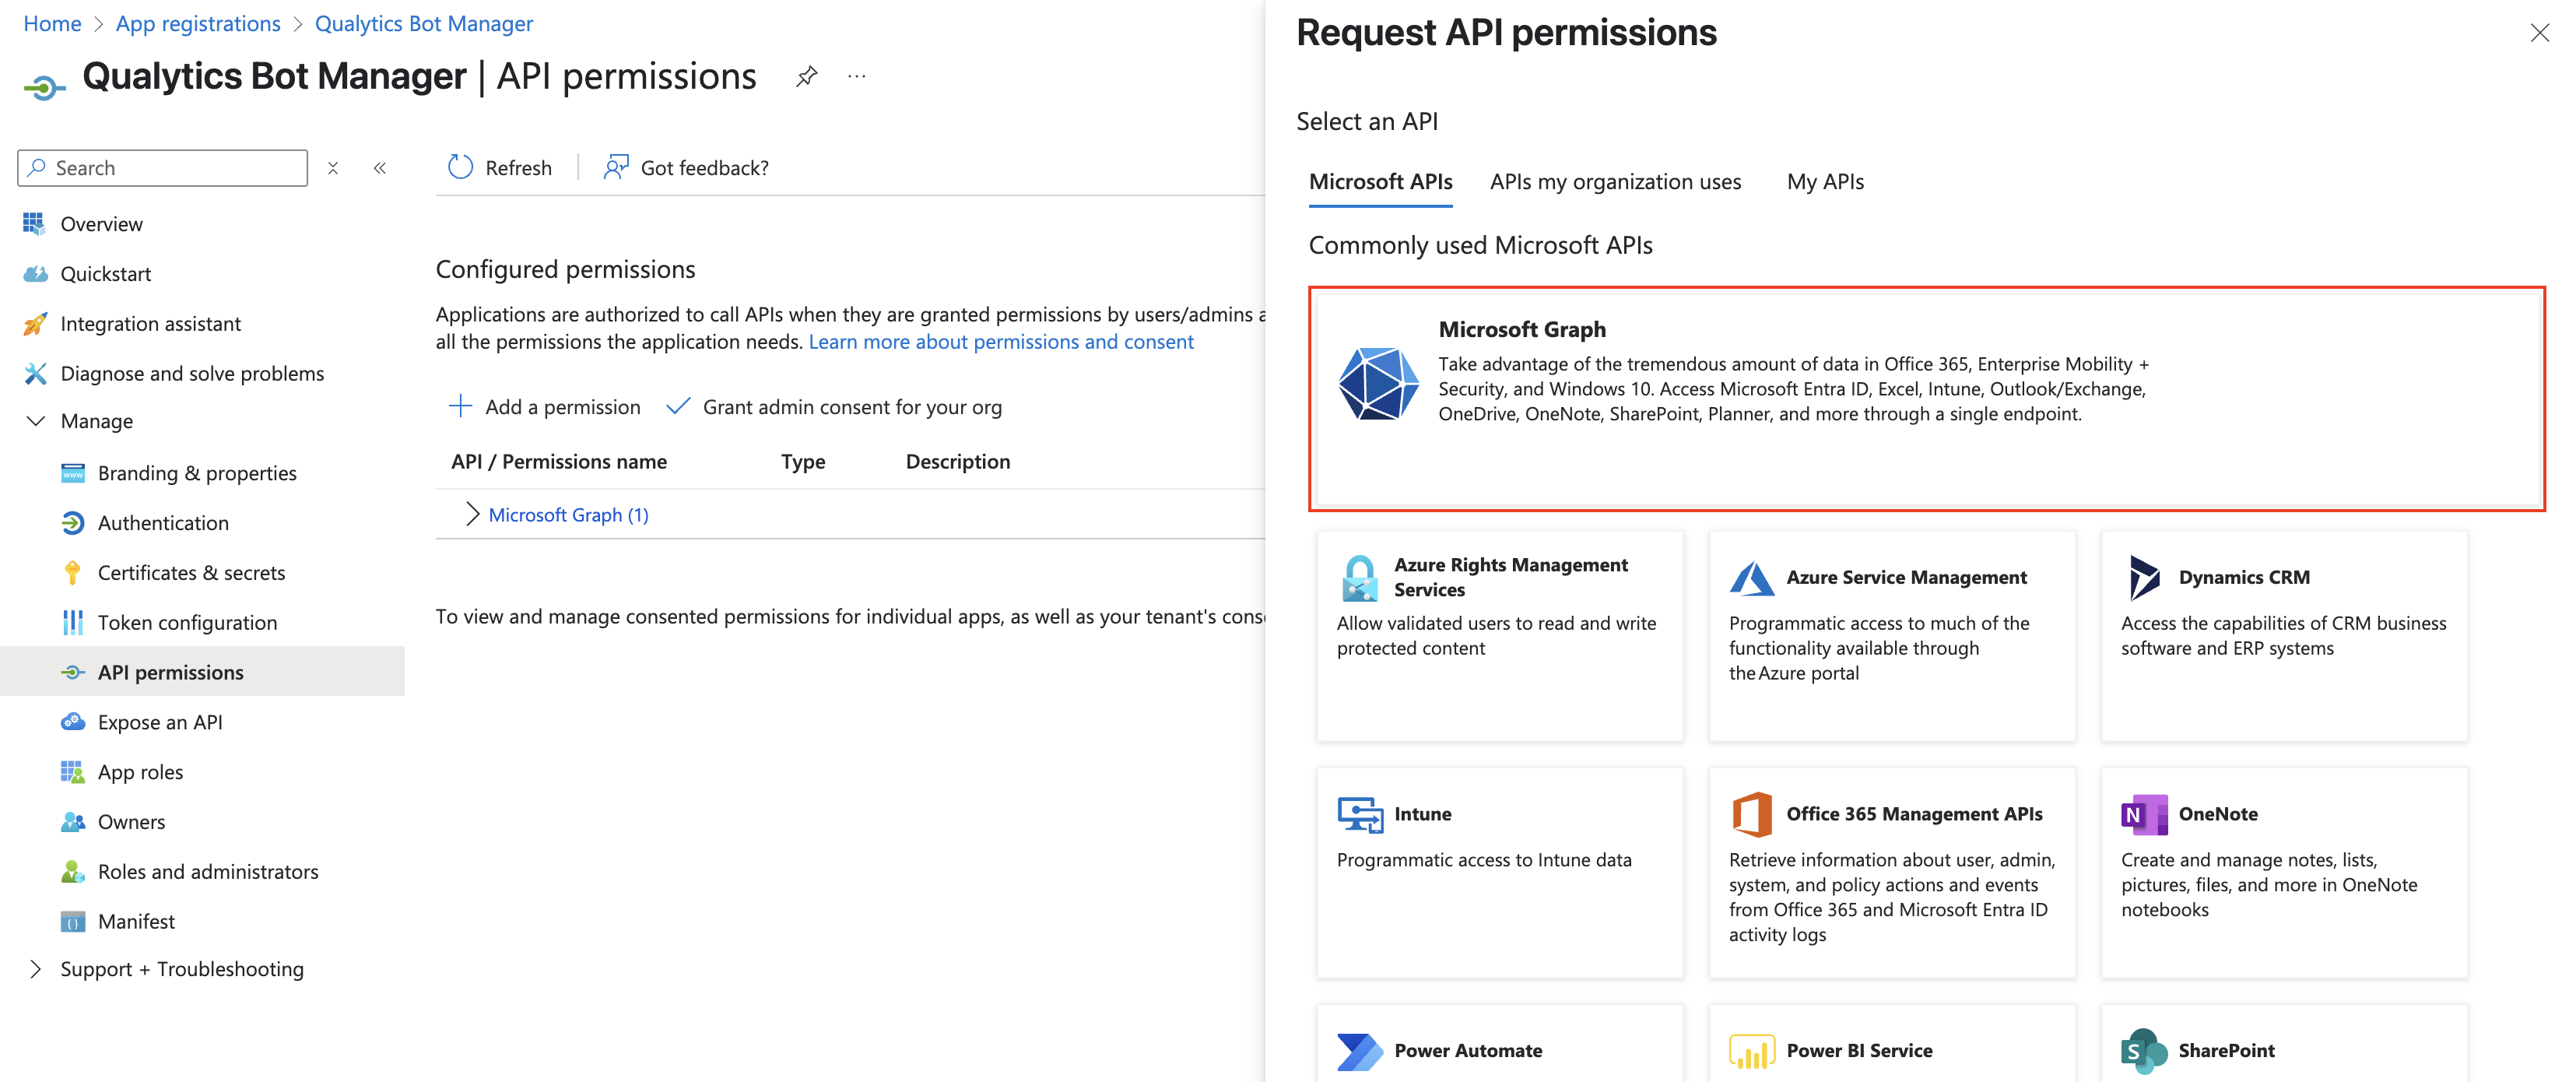Click the Intune monitor icon

coord(1360,815)
